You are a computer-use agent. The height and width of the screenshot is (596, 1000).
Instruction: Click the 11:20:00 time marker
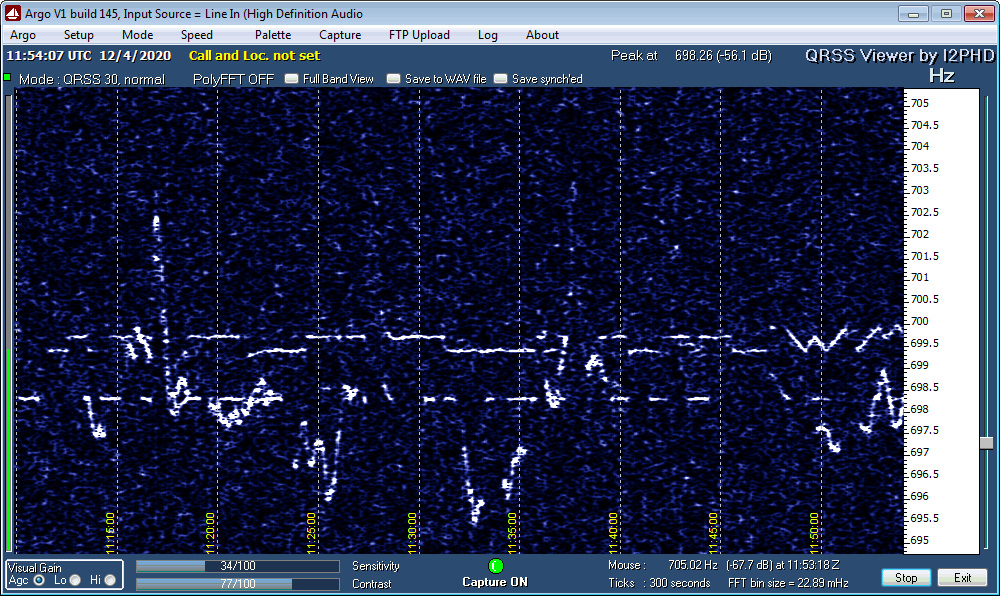pos(210,533)
